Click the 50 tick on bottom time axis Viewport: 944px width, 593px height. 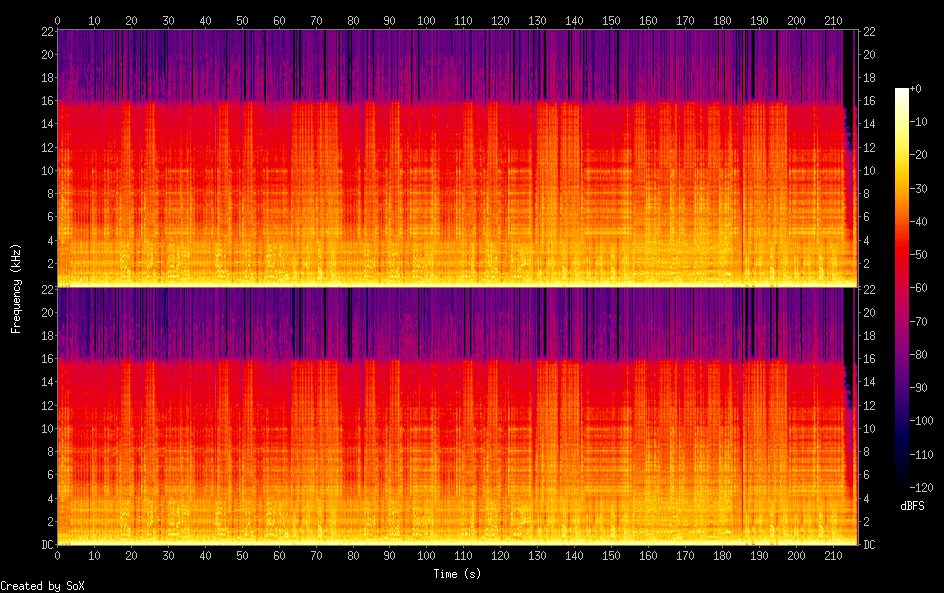point(242,555)
